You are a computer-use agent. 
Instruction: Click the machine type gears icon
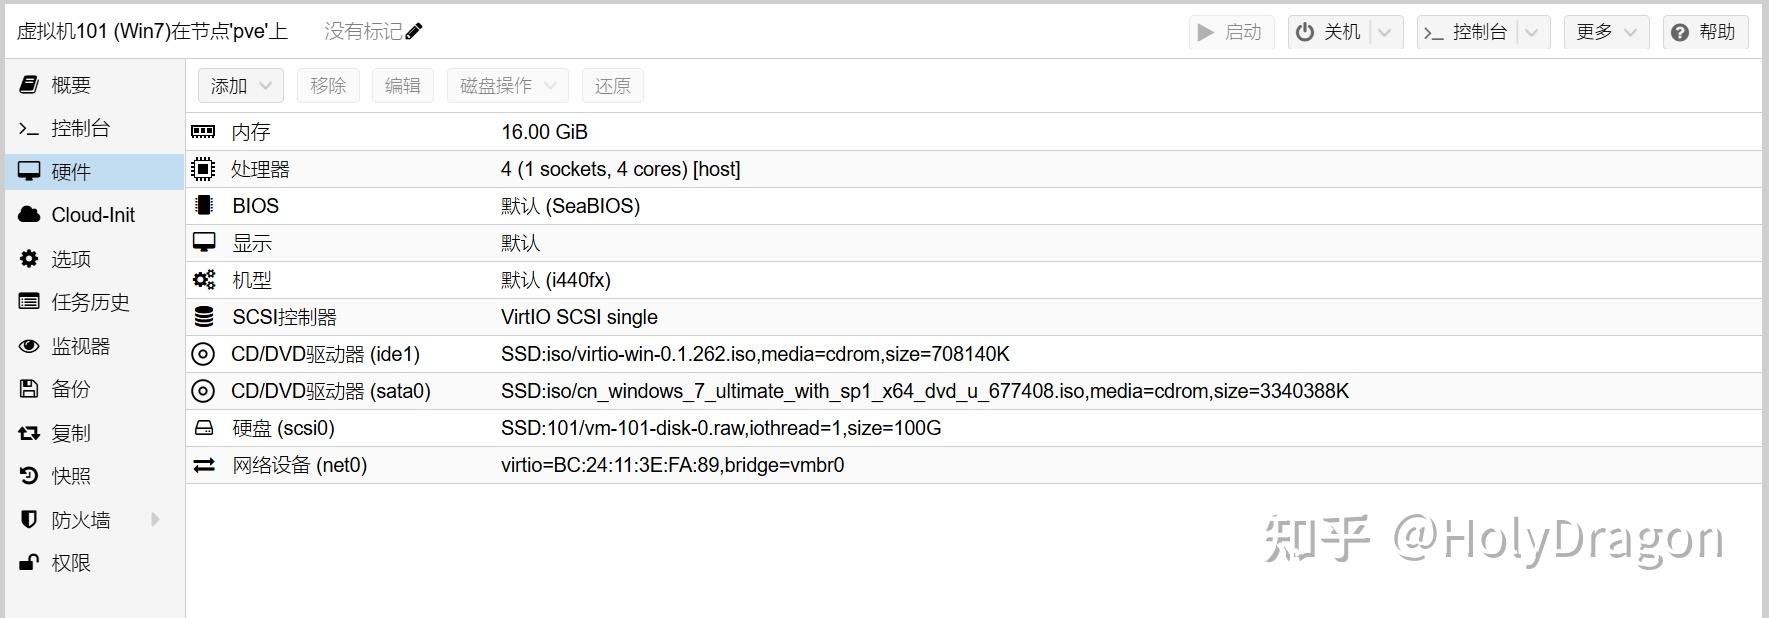203,280
